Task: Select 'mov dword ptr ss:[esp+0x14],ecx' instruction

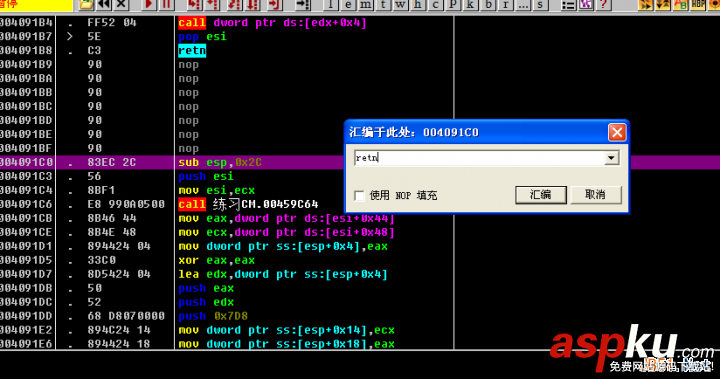Action: point(286,330)
